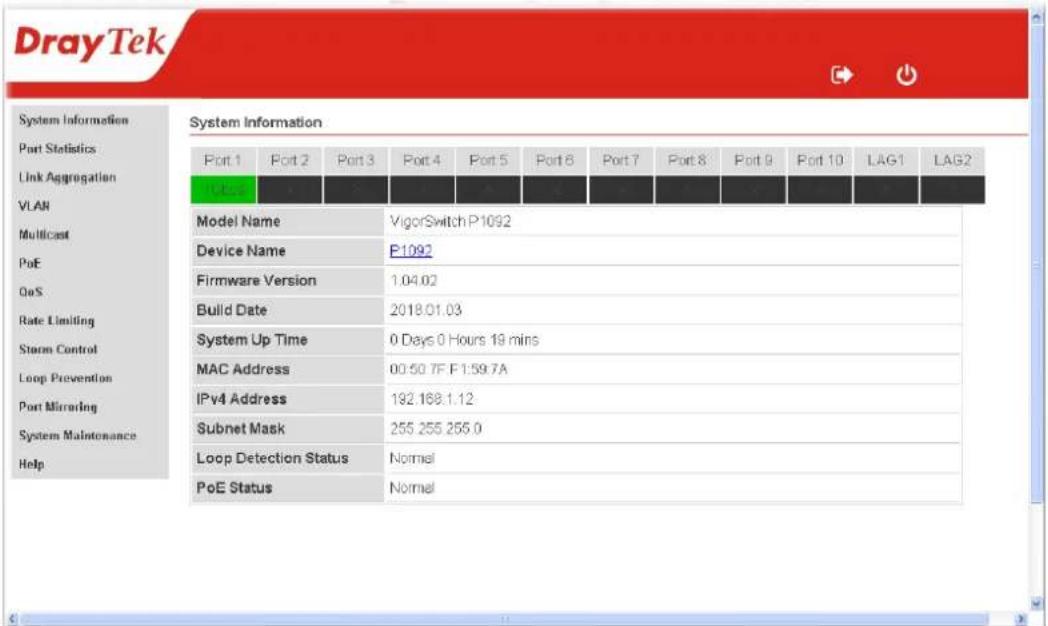Open PoE settings from sidebar
Image resolution: width=1048 pixels, height=626 pixels.
coord(29,263)
